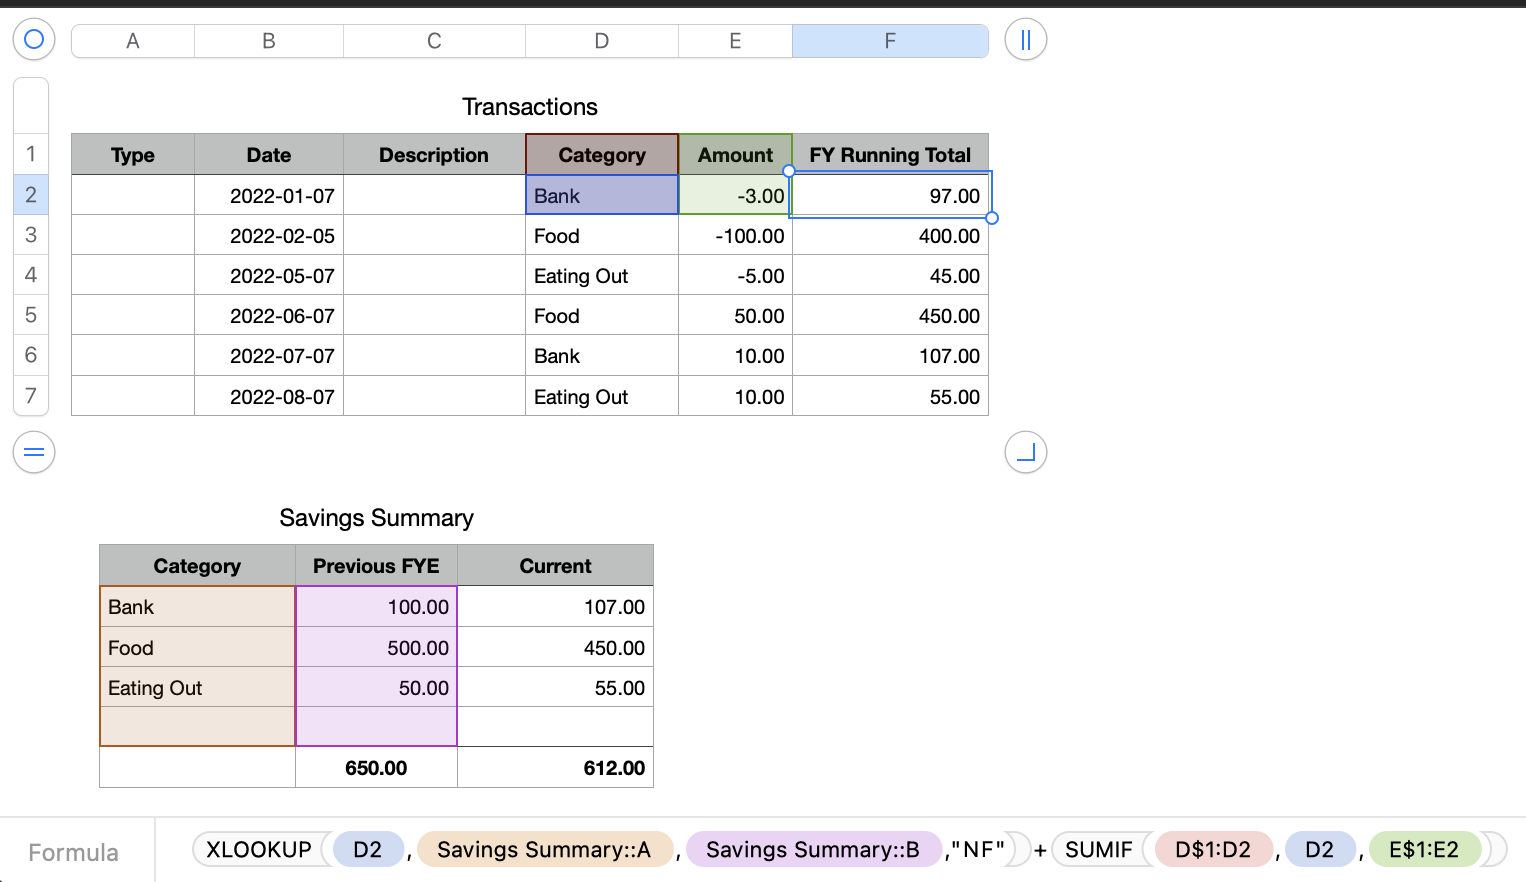Screen dimensions: 1526x882
Task: Select the 45.00 running total cell
Action: point(890,275)
